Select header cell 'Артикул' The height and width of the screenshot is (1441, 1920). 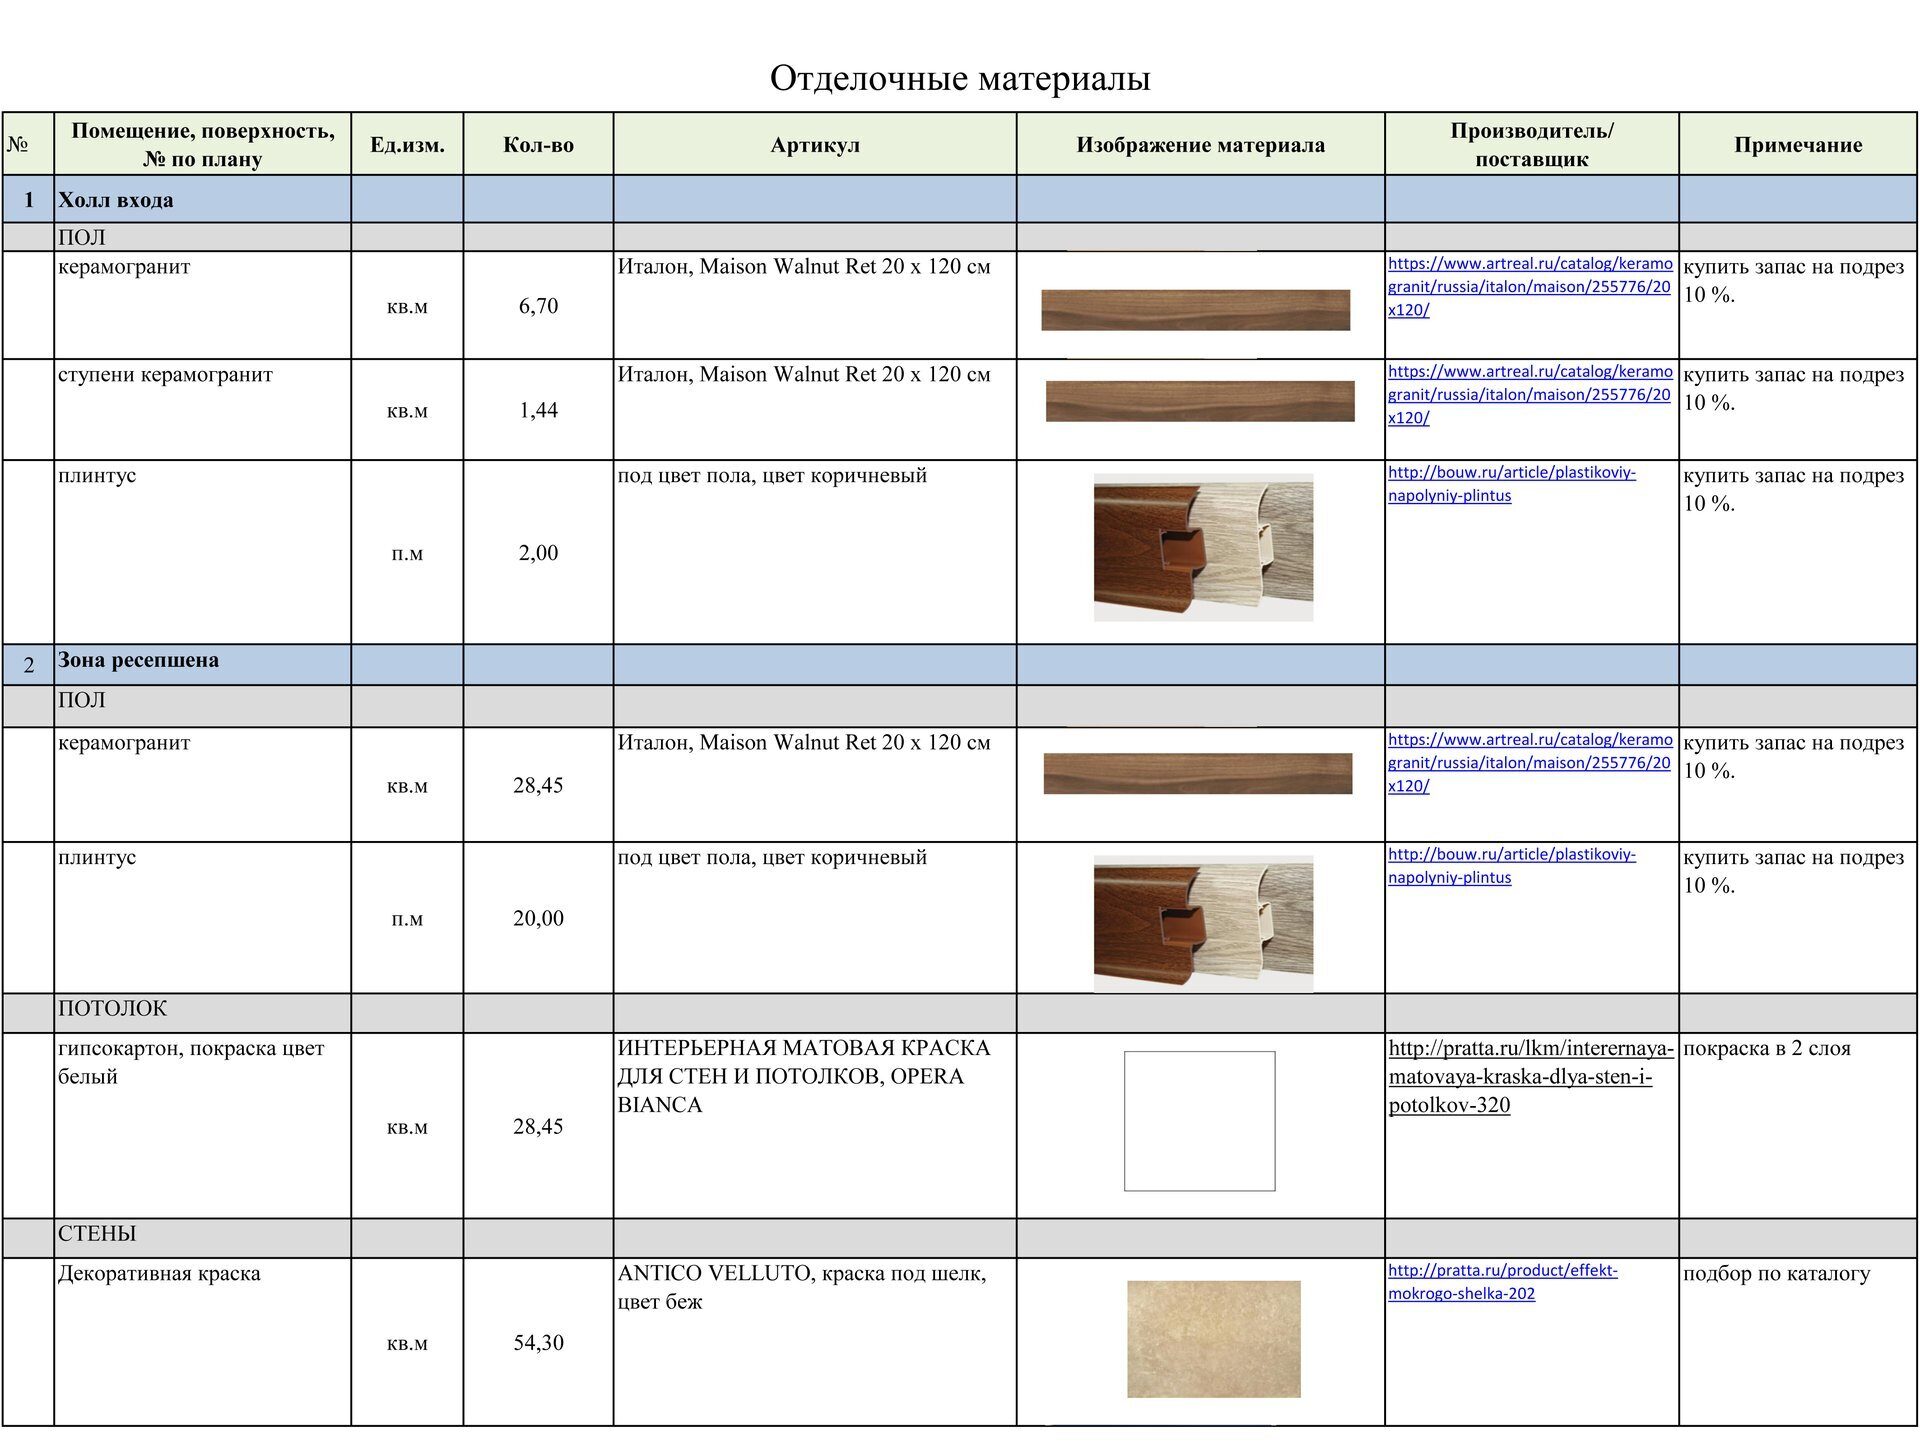[x=815, y=145]
